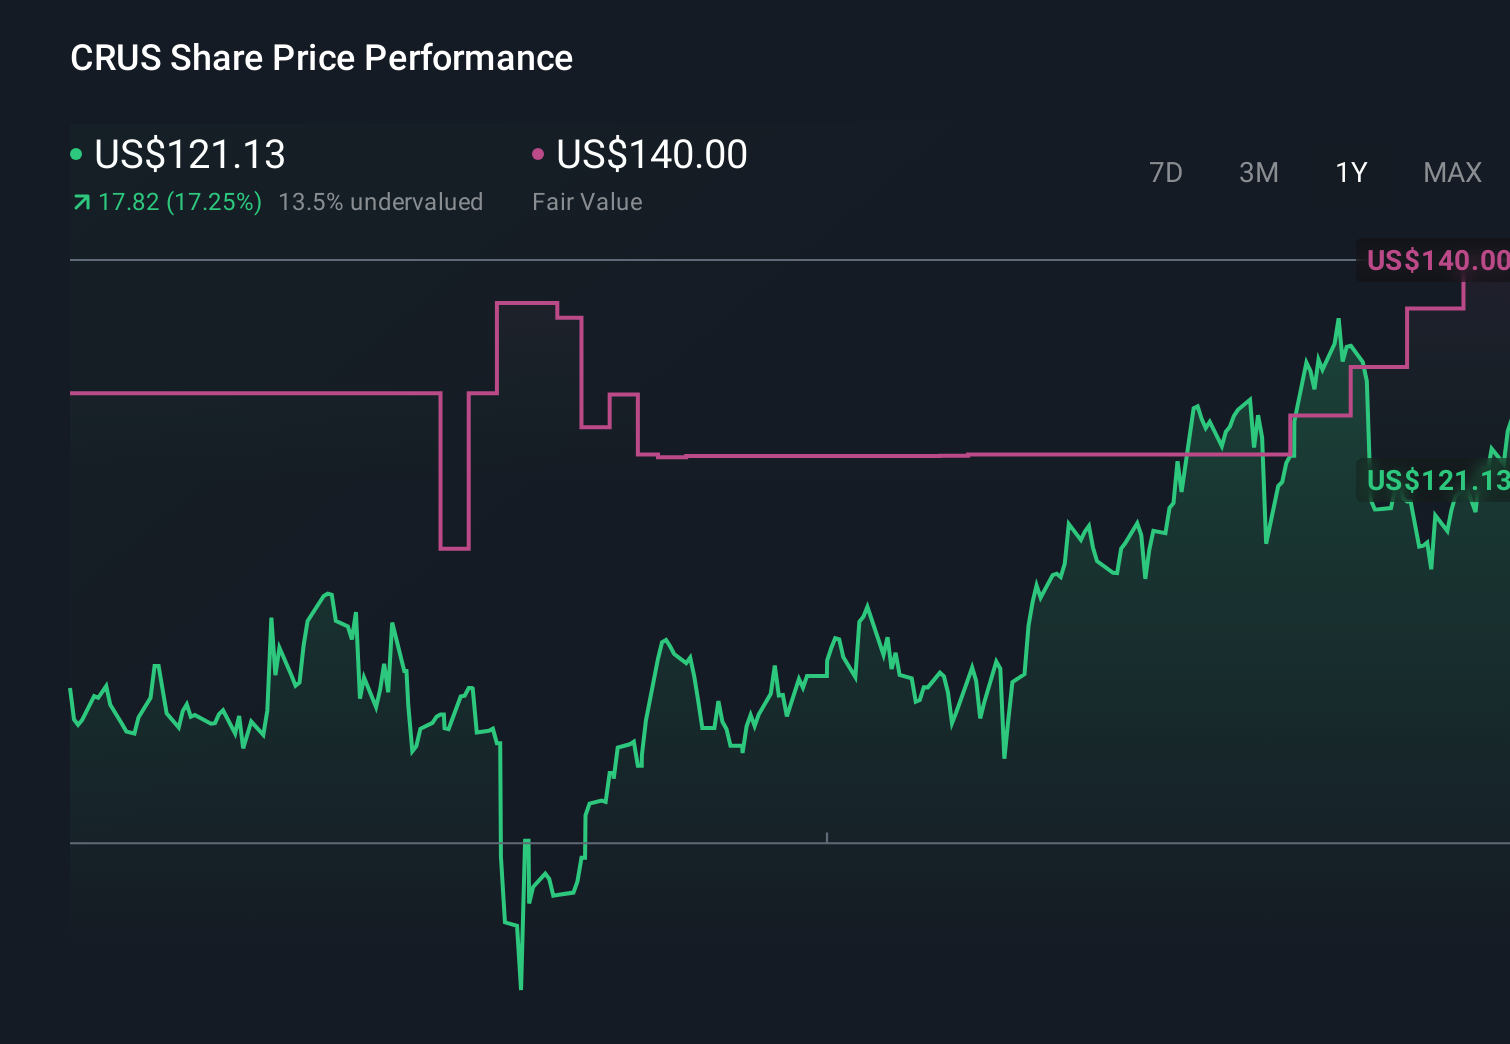The height and width of the screenshot is (1044, 1510).
Task: Switch to the 7D time range
Action: click(1167, 172)
